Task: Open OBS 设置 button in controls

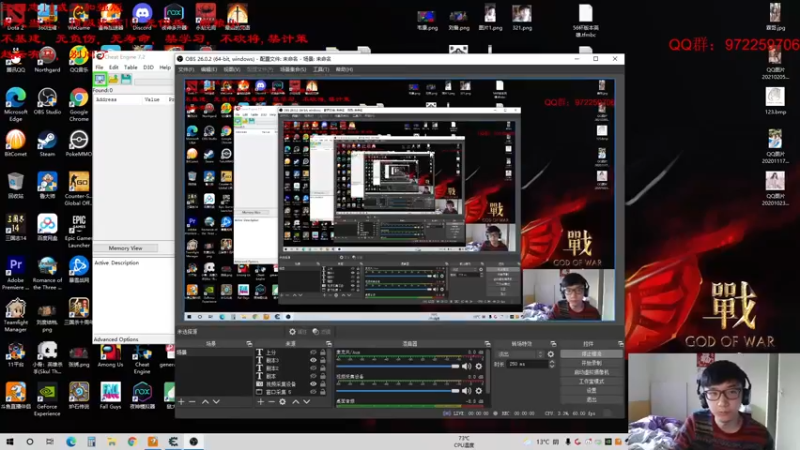Action: point(591,390)
